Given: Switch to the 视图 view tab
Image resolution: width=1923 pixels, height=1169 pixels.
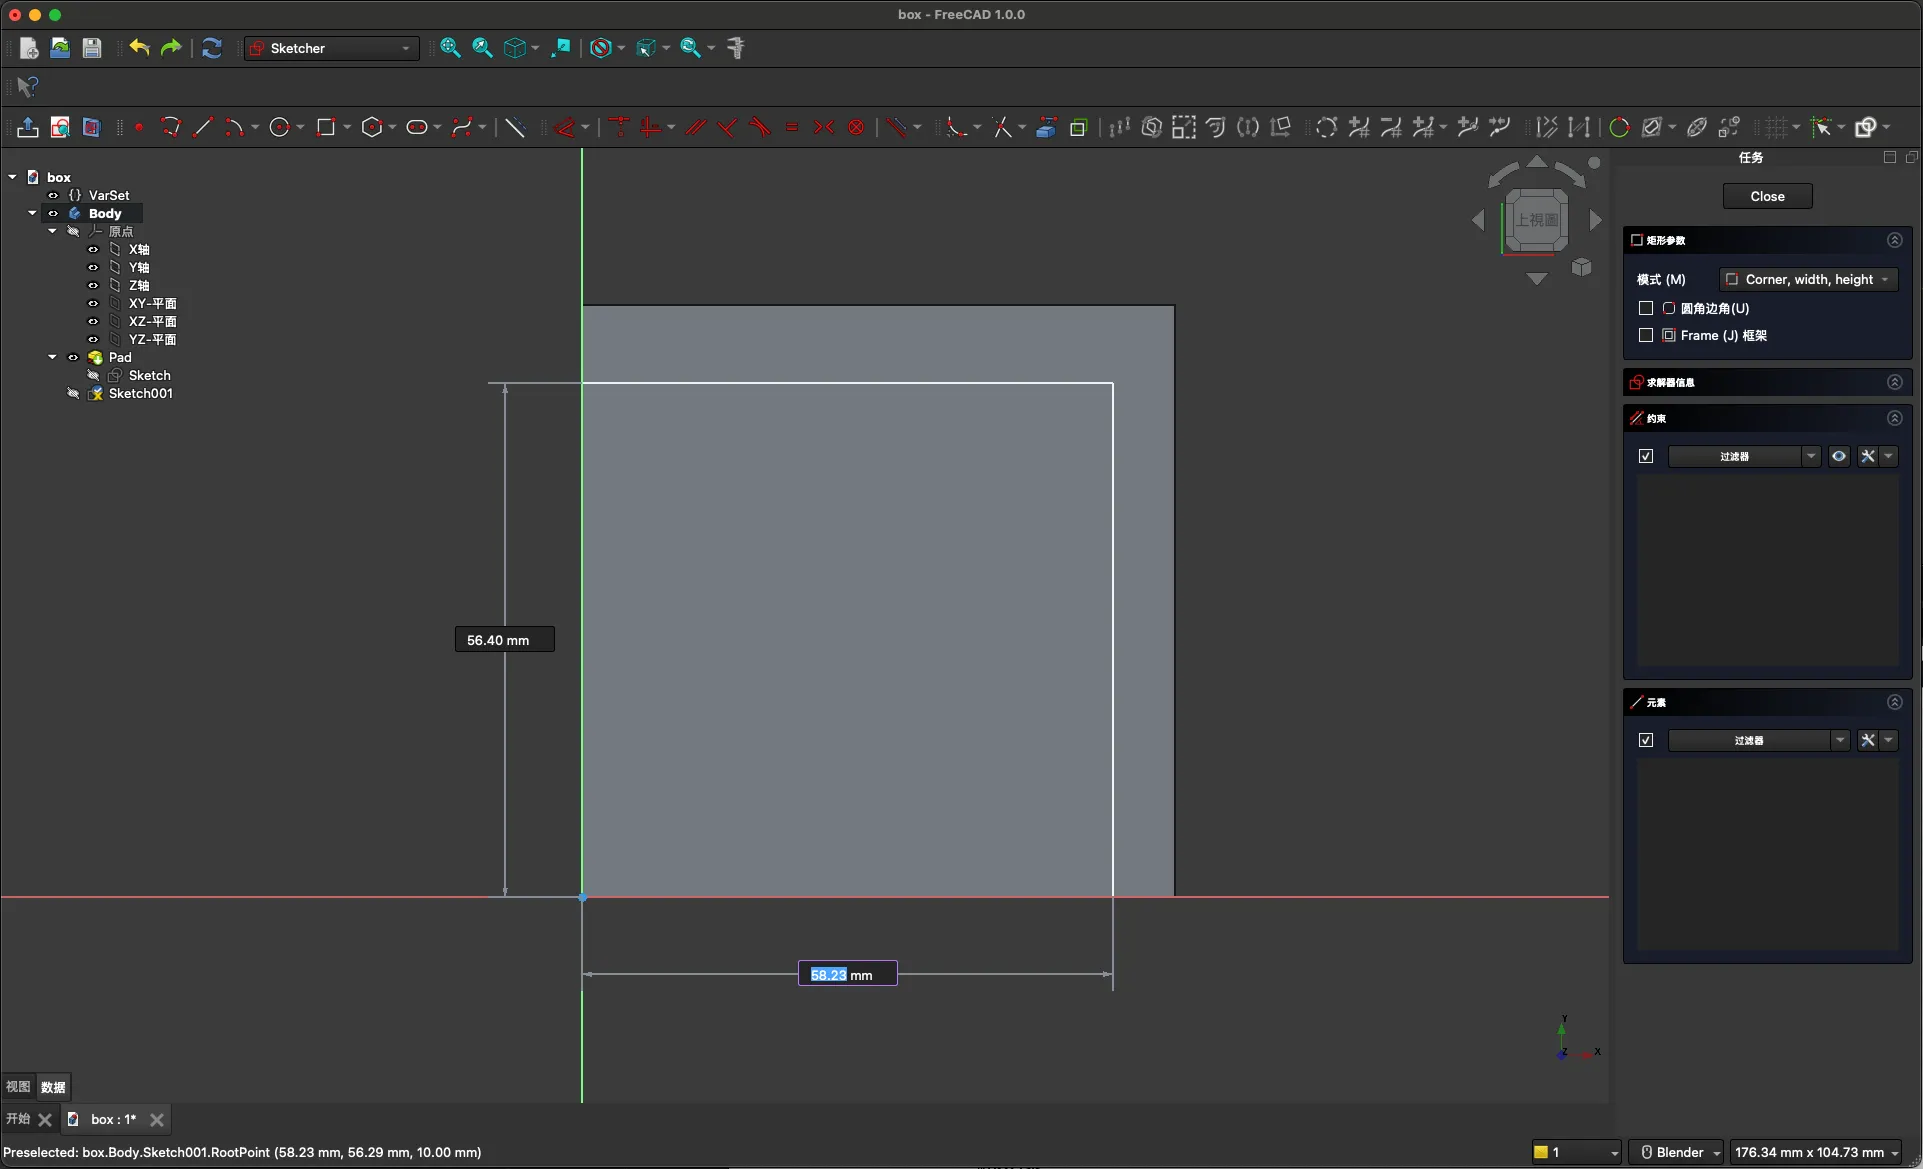Looking at the screenshot, I should click(18, 1087).
